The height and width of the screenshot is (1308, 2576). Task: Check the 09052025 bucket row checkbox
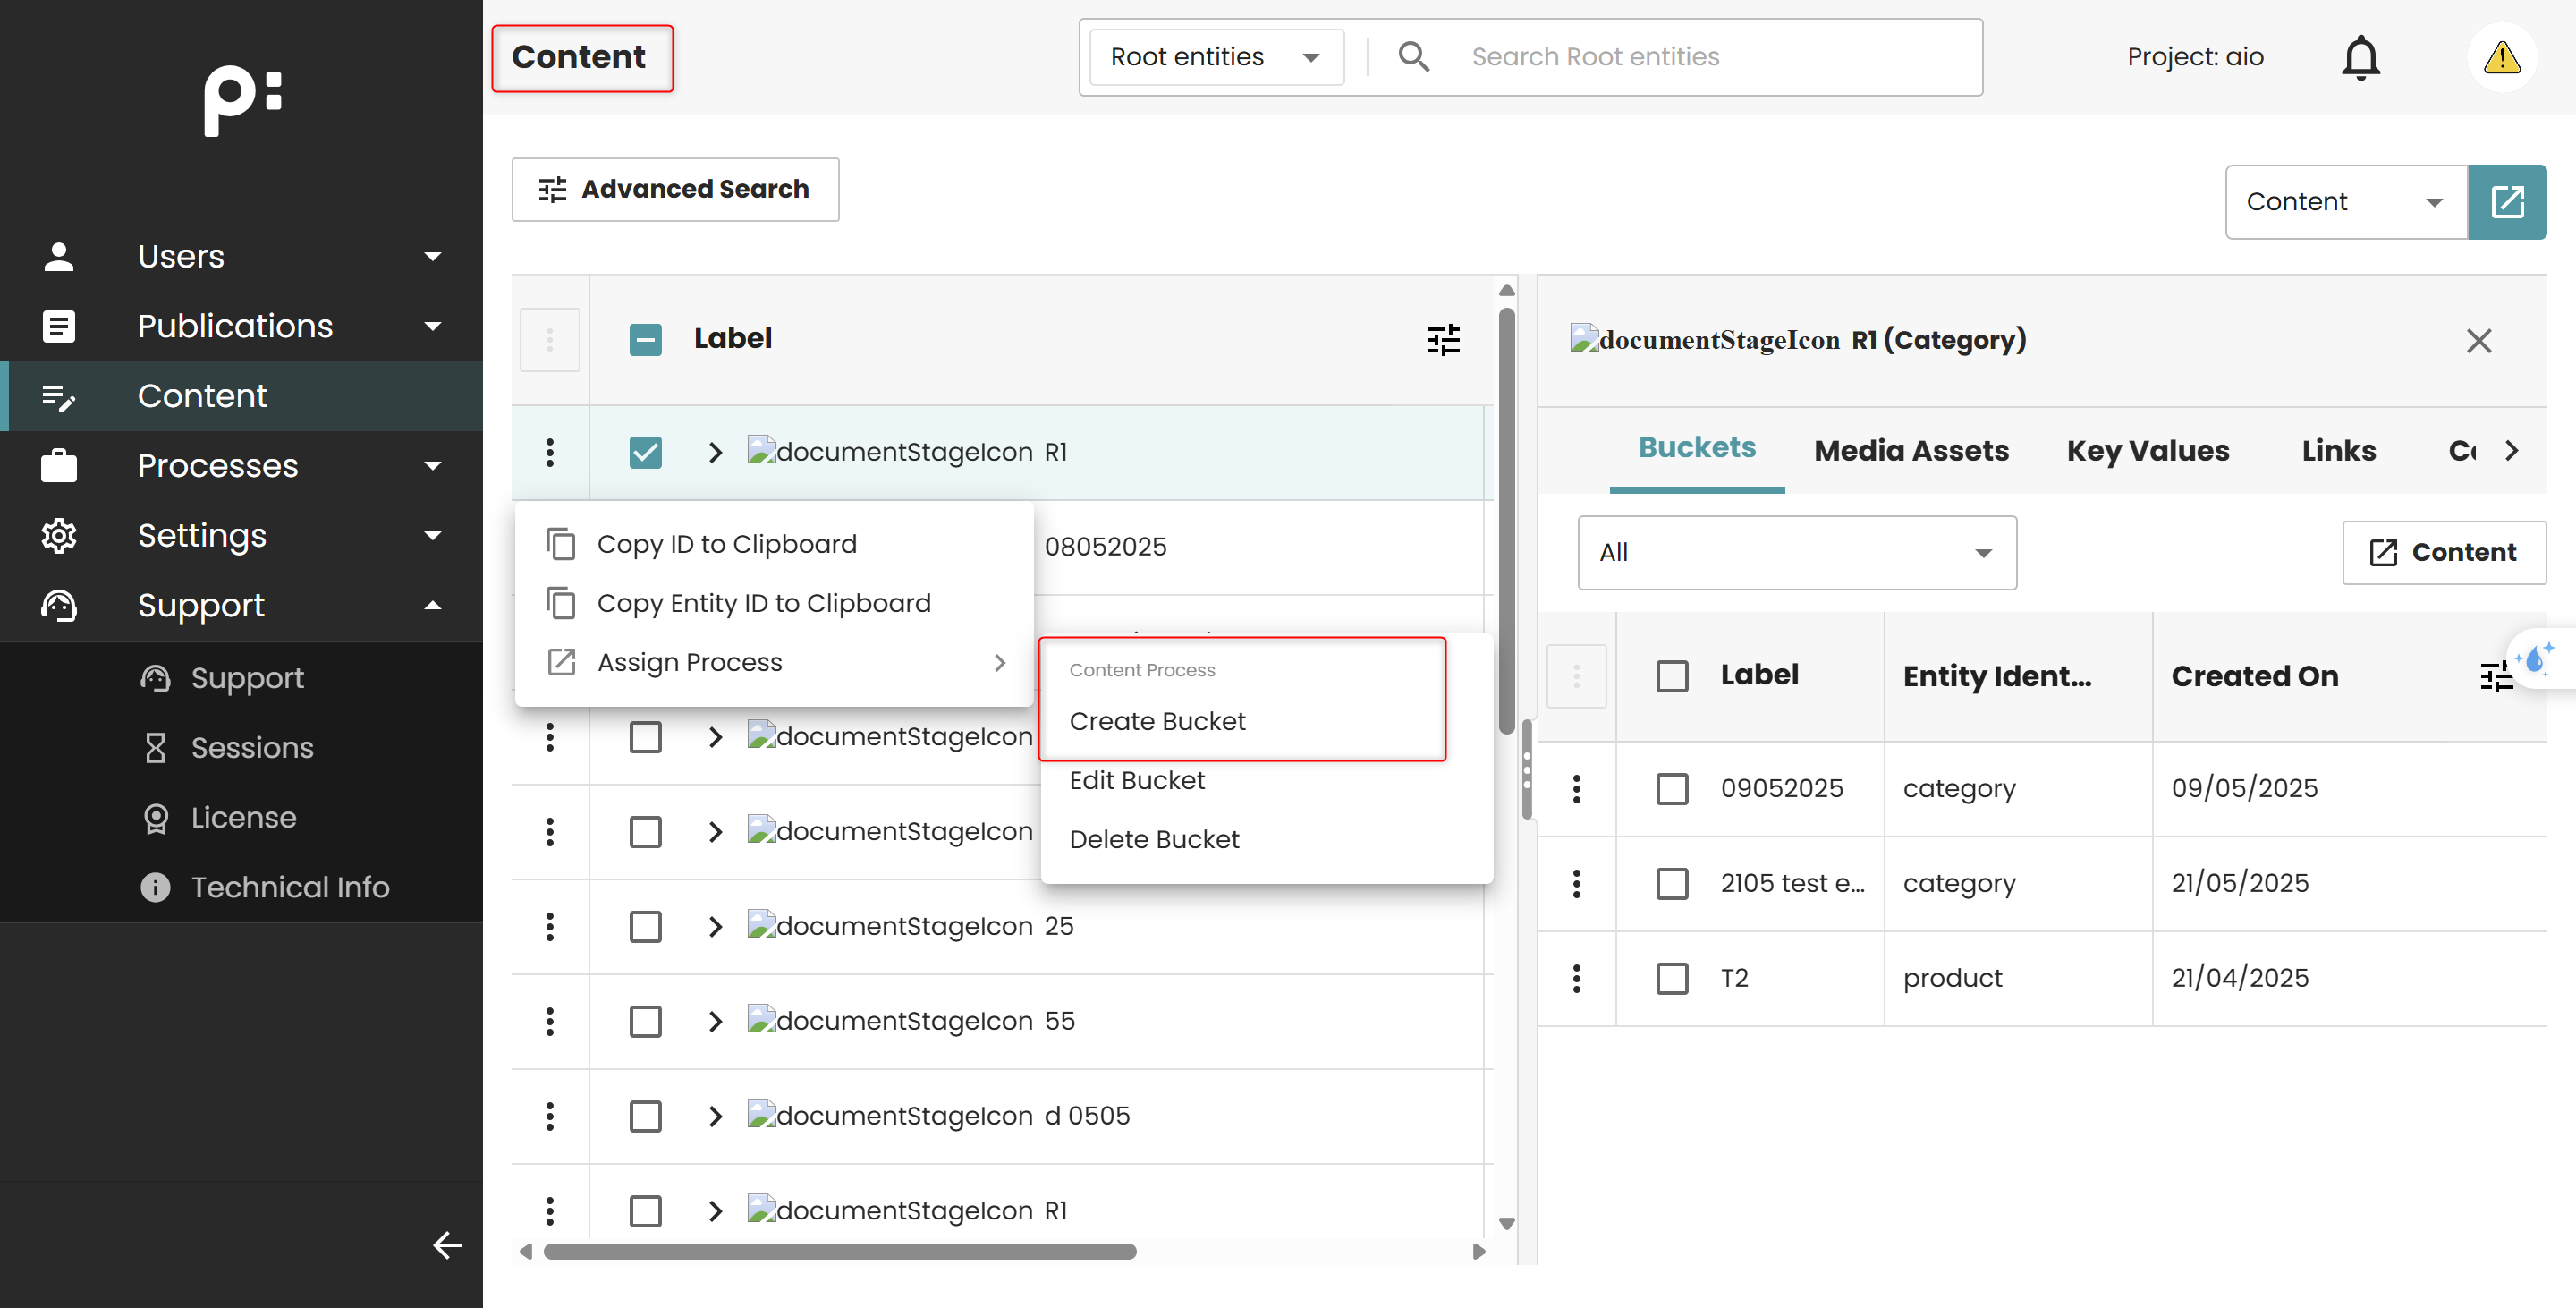(x=1672, y=788)
